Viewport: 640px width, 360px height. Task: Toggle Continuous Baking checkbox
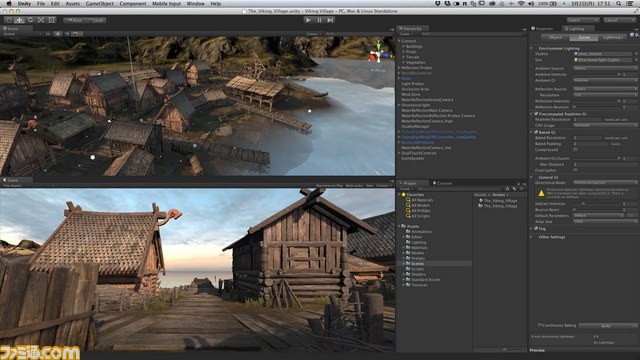point(540,325)
